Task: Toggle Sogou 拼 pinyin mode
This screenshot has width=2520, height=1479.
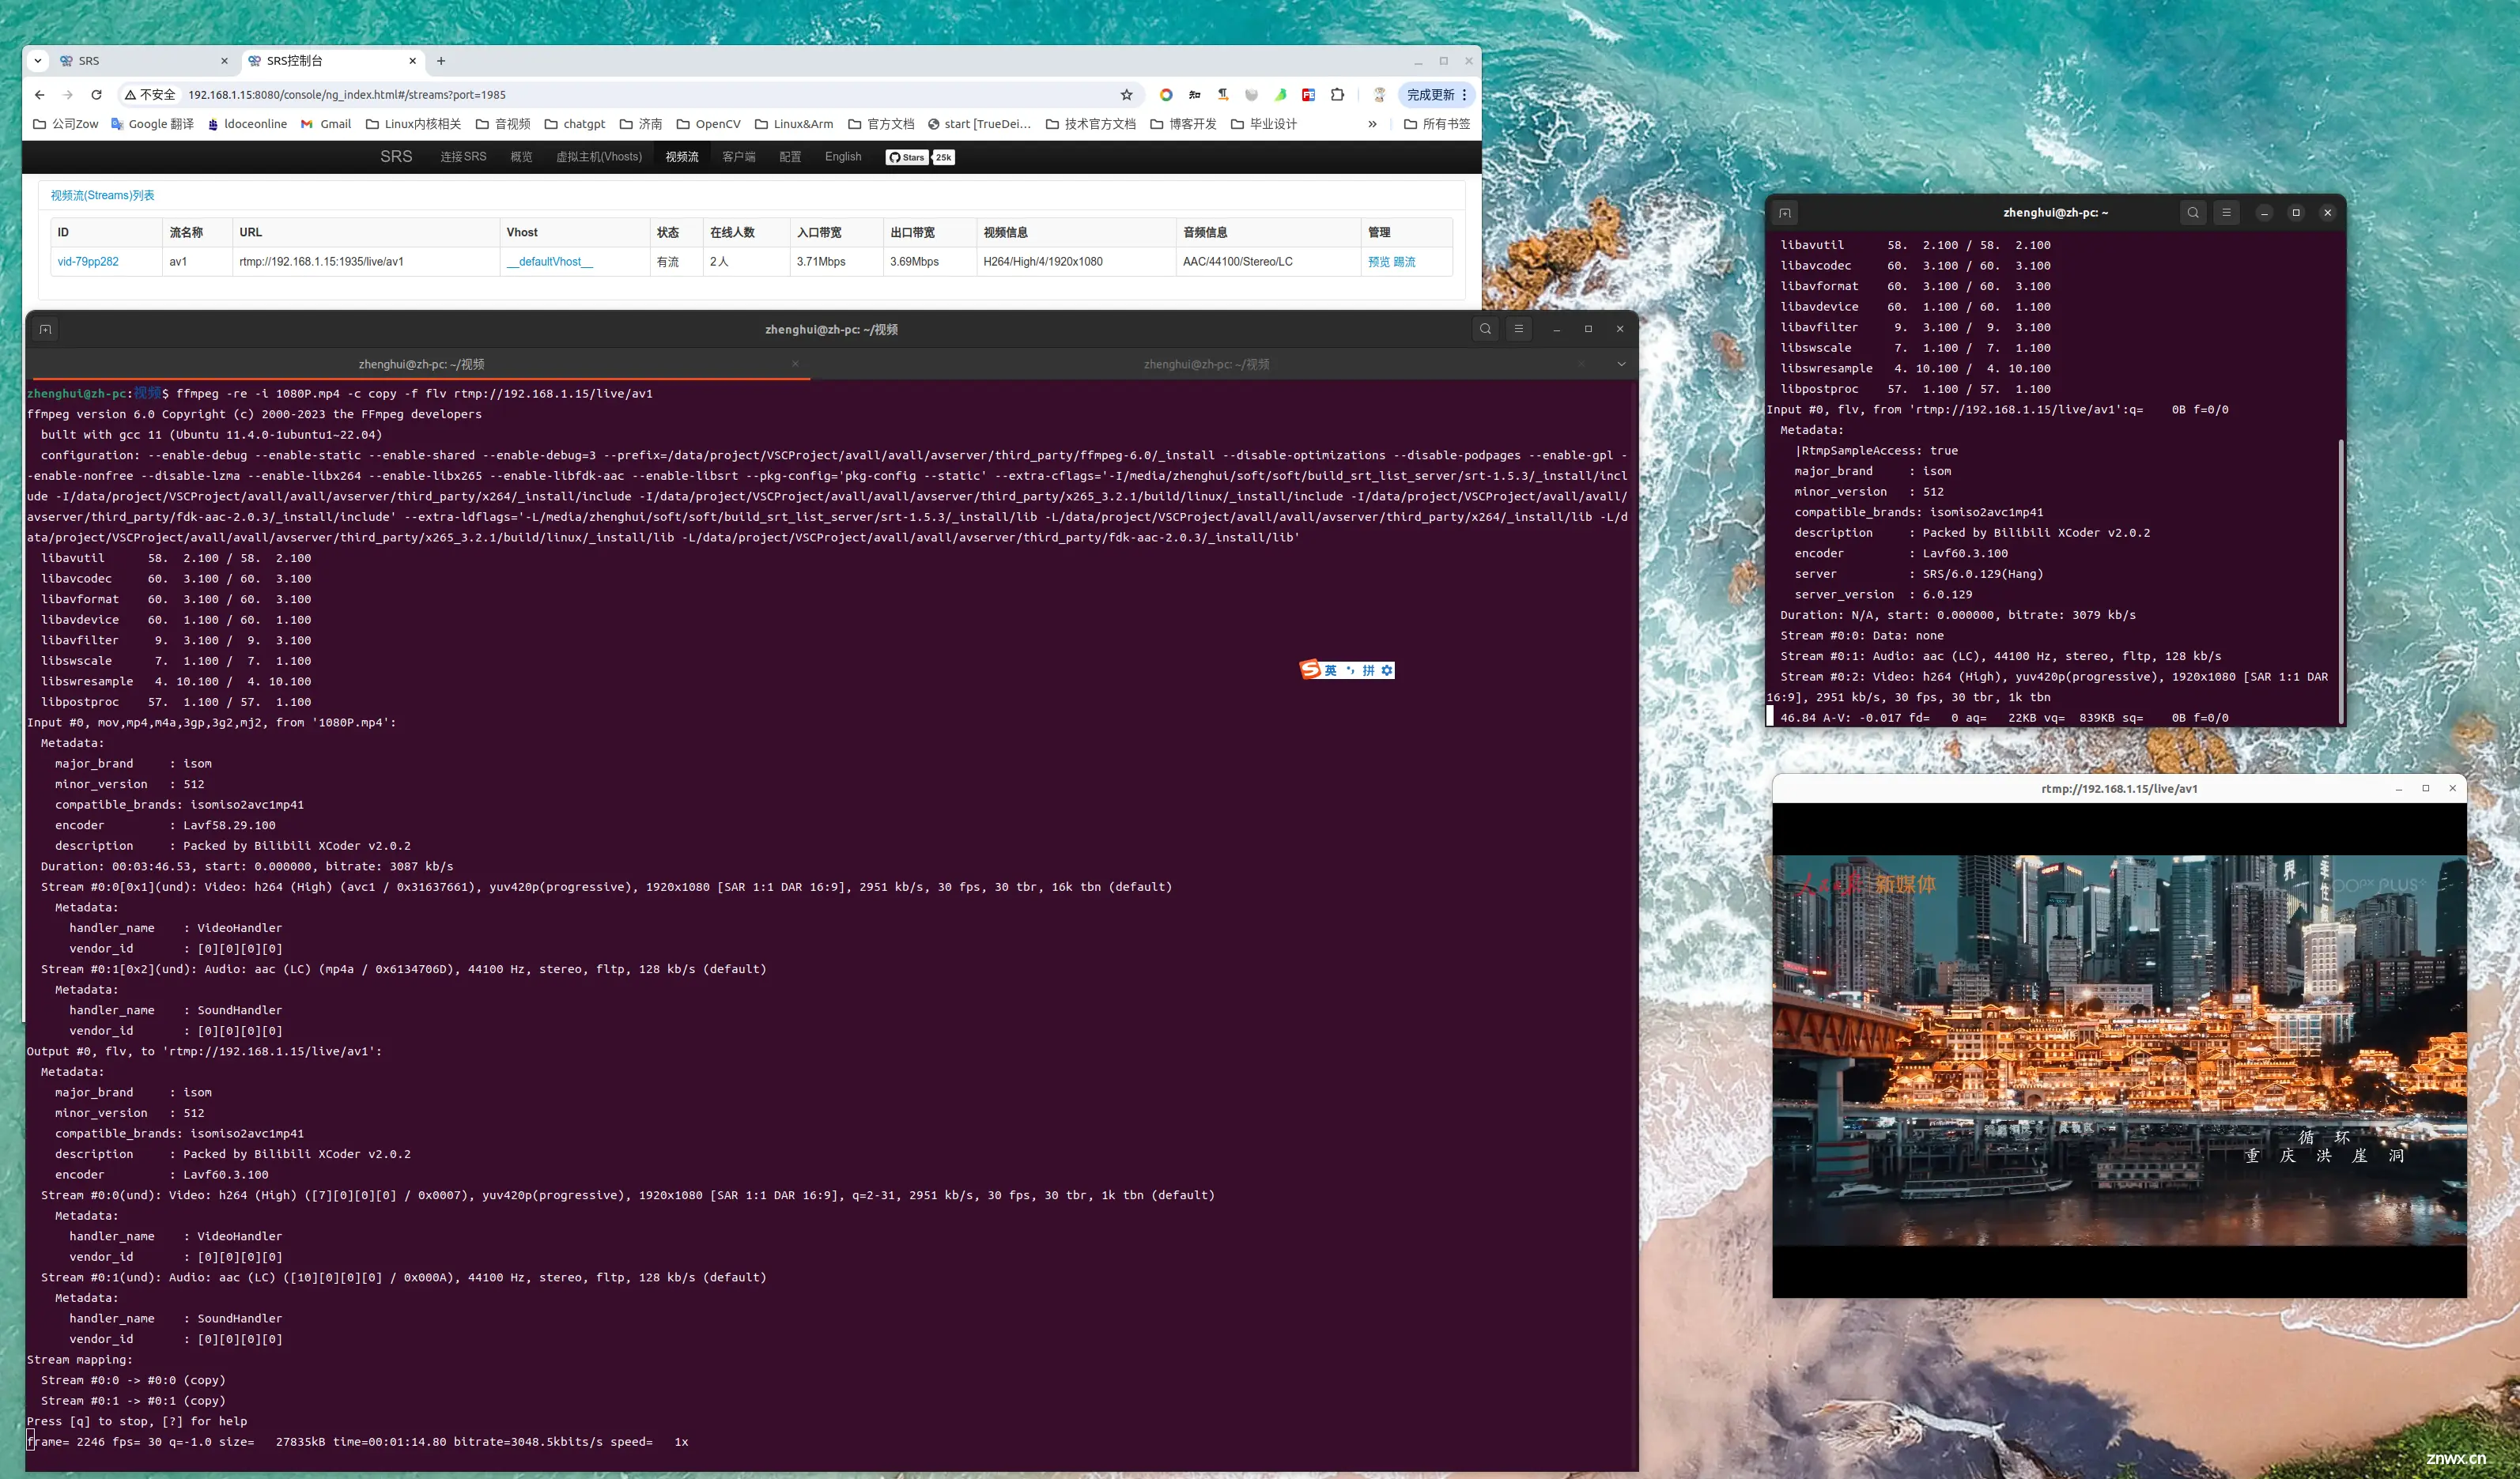Action: pos(1368,671)
